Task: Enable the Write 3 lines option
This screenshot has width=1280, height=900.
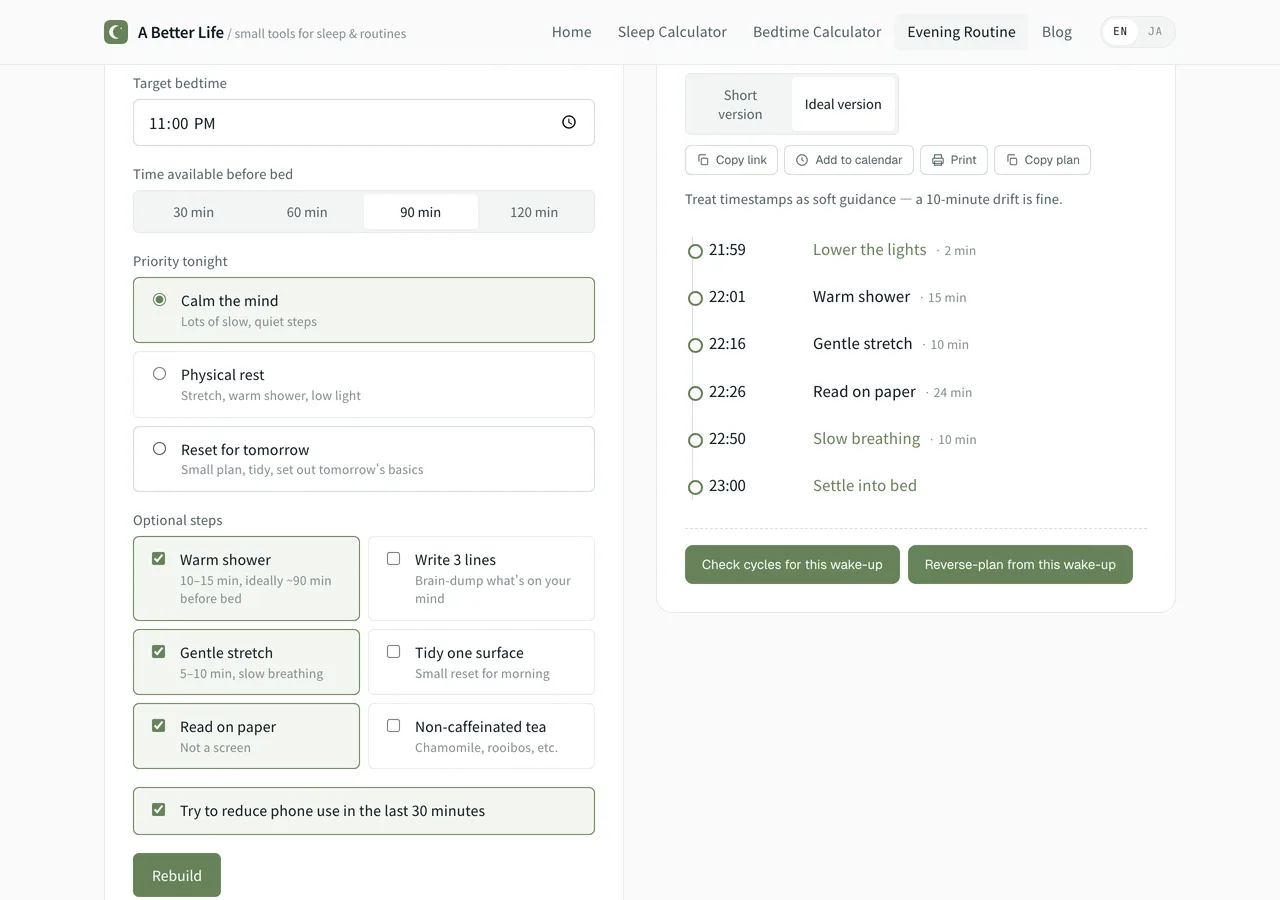Action: click(394, 559)
